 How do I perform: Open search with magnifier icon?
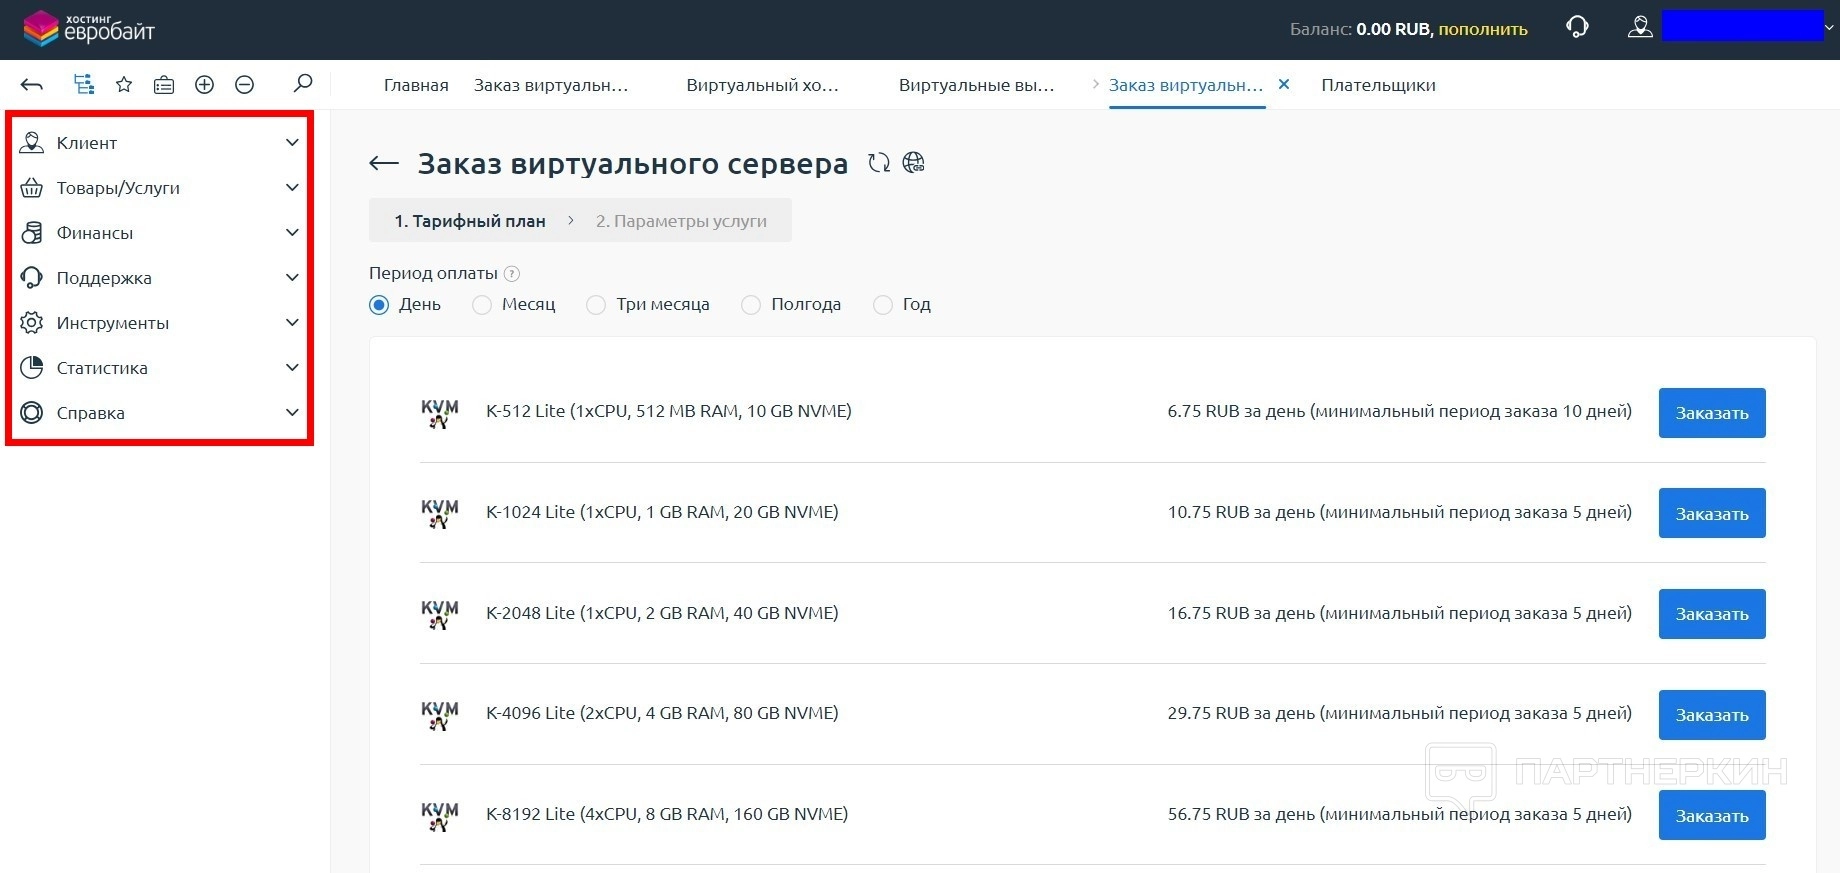coord(303,83)
